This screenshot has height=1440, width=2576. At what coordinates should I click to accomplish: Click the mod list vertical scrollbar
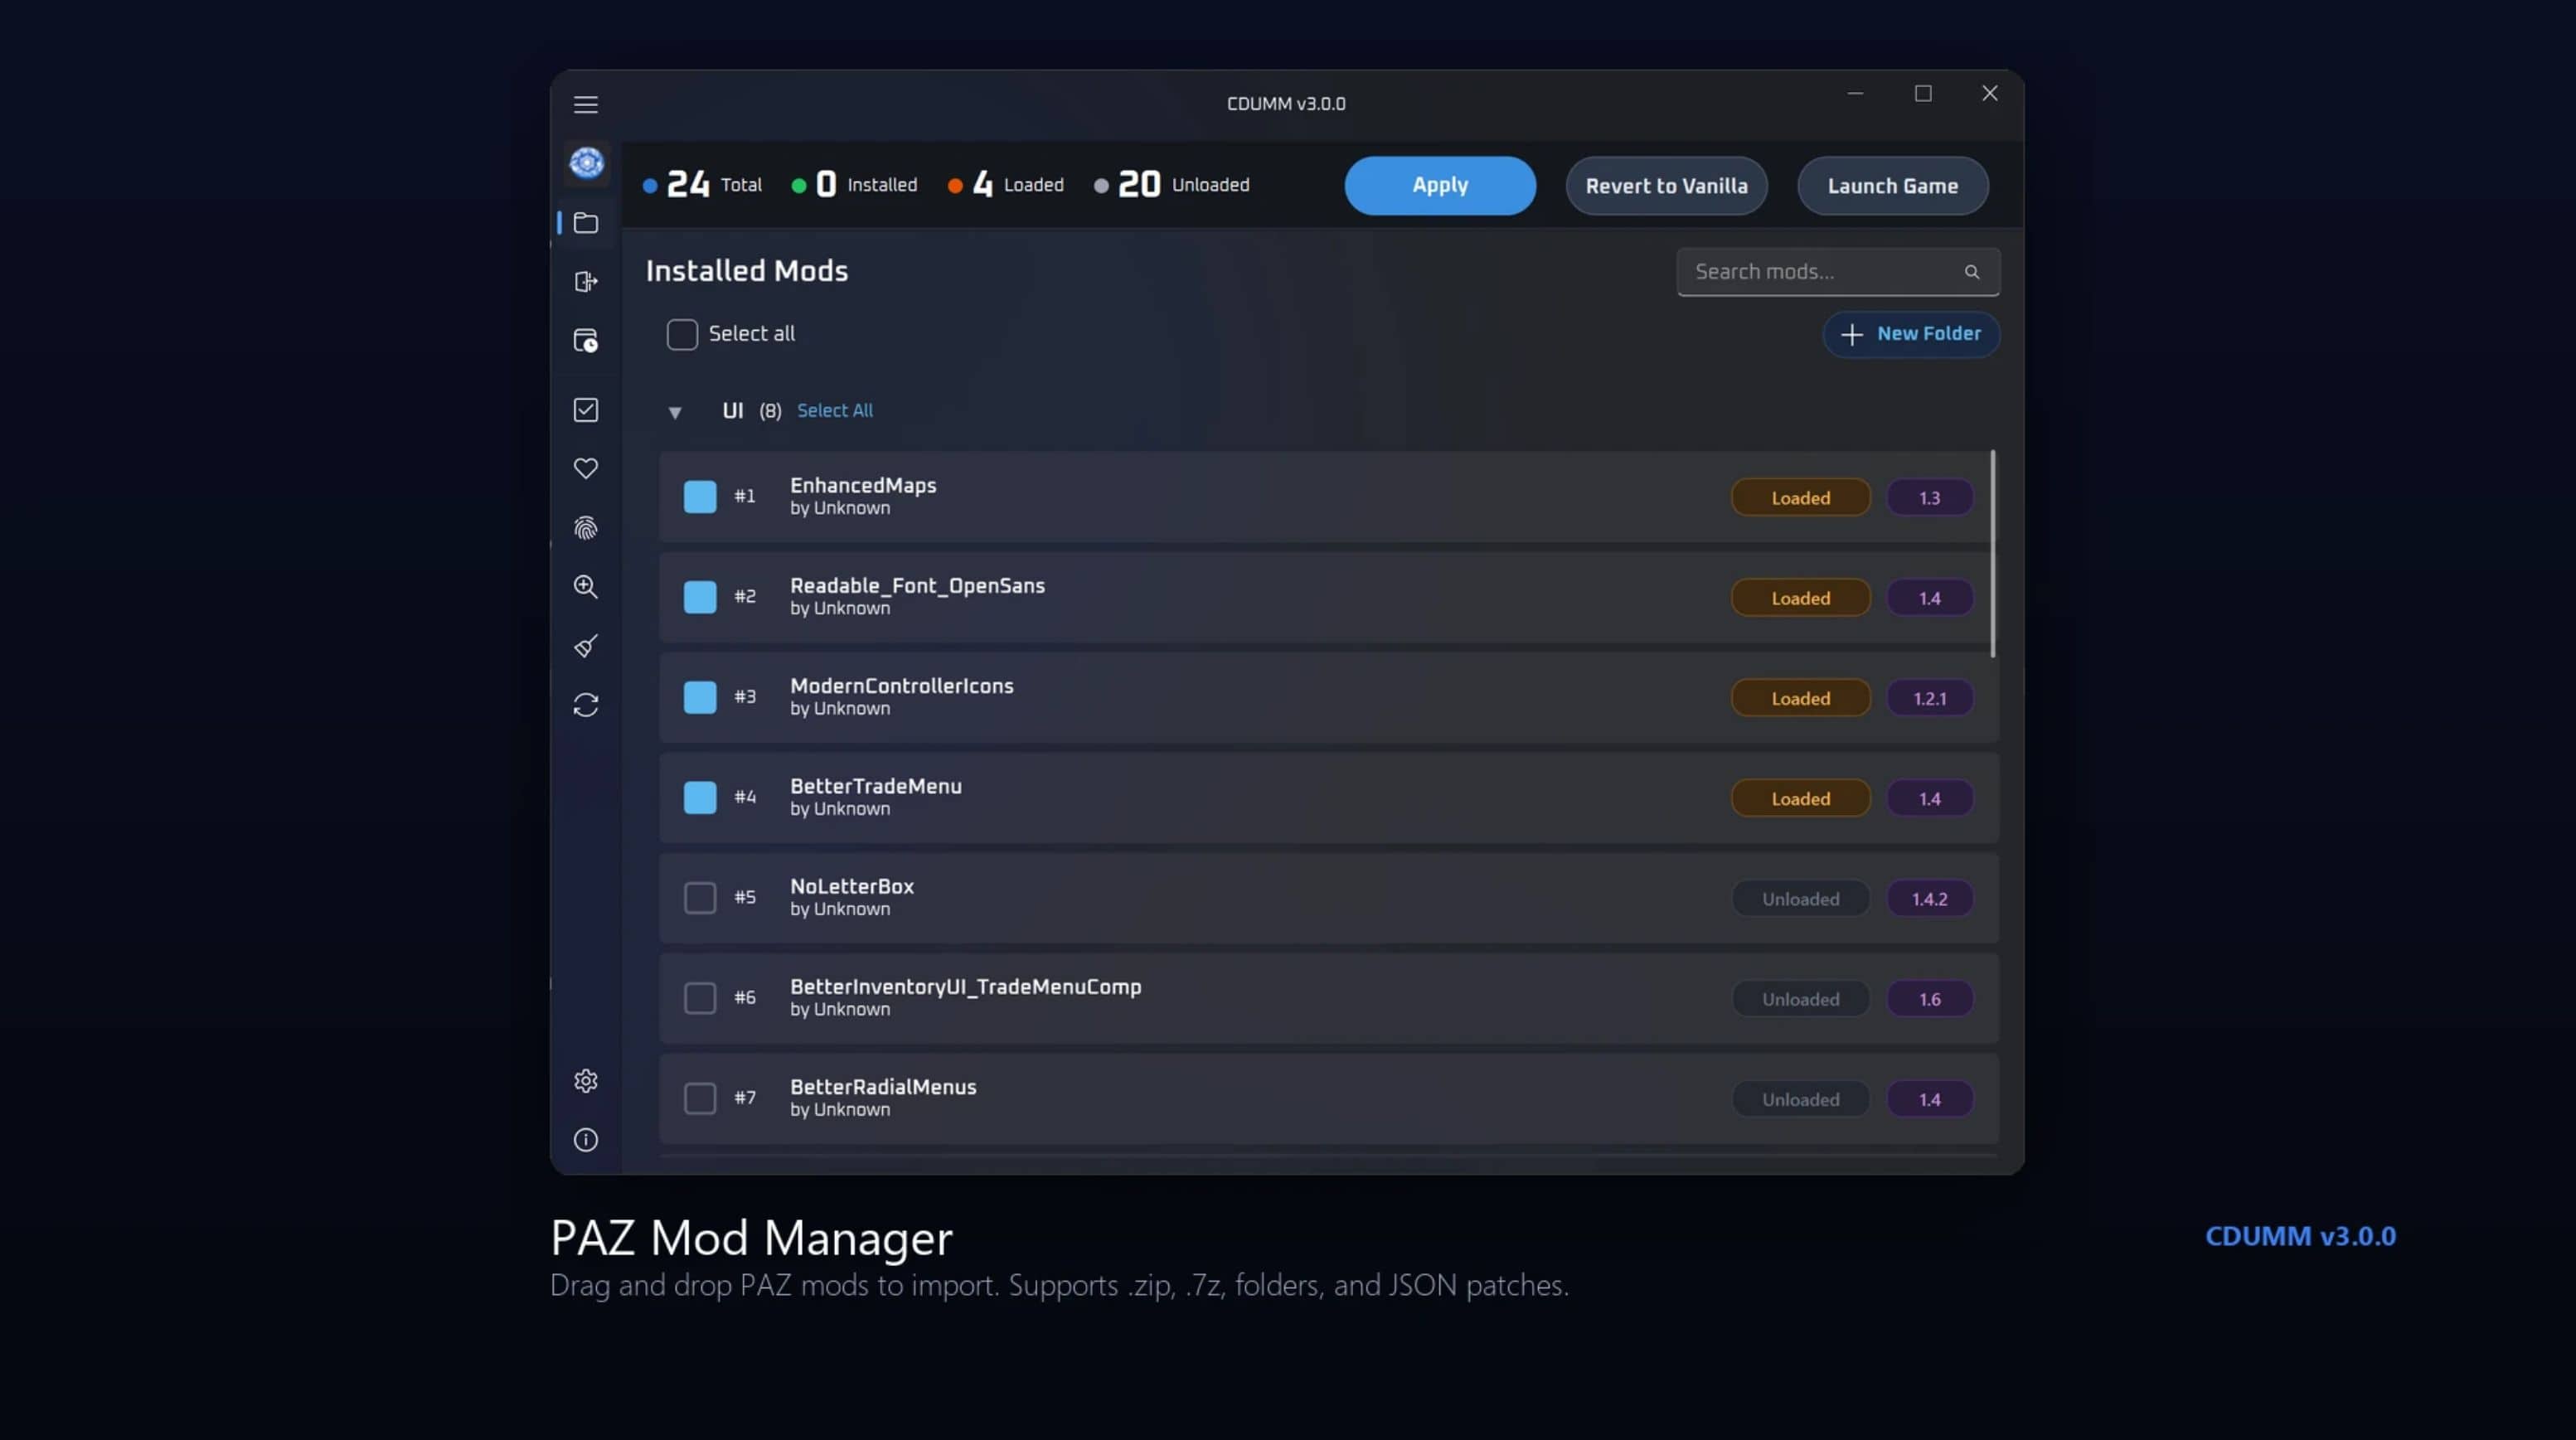pyautogui.click(x=1993, y=554)
